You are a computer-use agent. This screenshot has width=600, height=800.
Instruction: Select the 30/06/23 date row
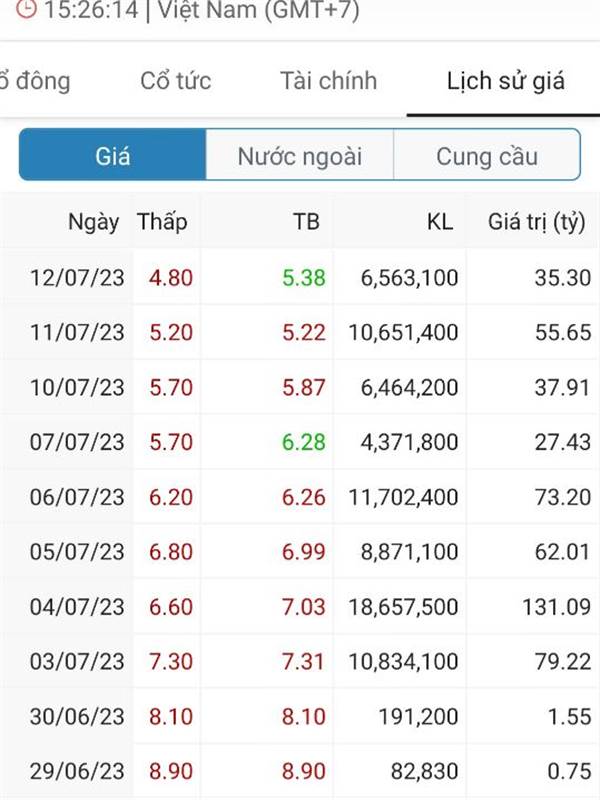click(x=300, y=716)
